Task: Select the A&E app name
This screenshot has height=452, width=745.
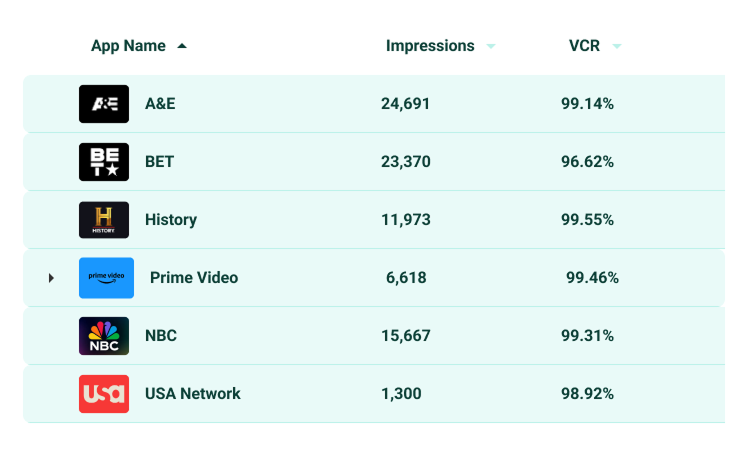Action: click(x=160, y=104)
